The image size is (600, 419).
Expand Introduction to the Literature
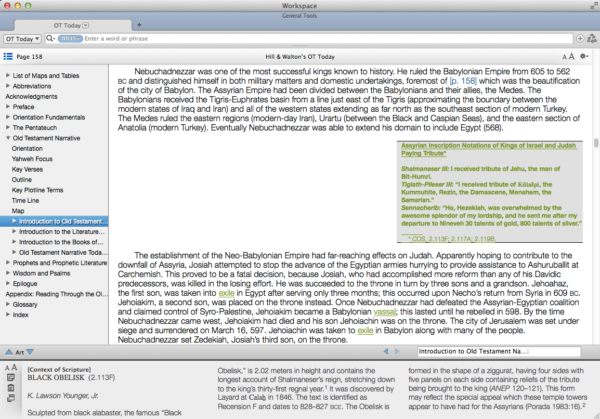14,232
